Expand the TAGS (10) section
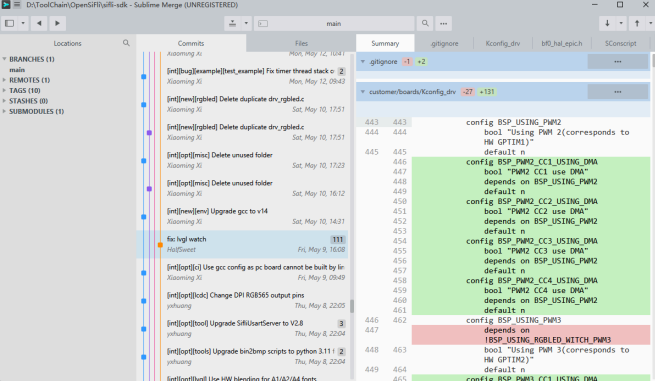This screenshot has width=655, height=382. [4, 90]
